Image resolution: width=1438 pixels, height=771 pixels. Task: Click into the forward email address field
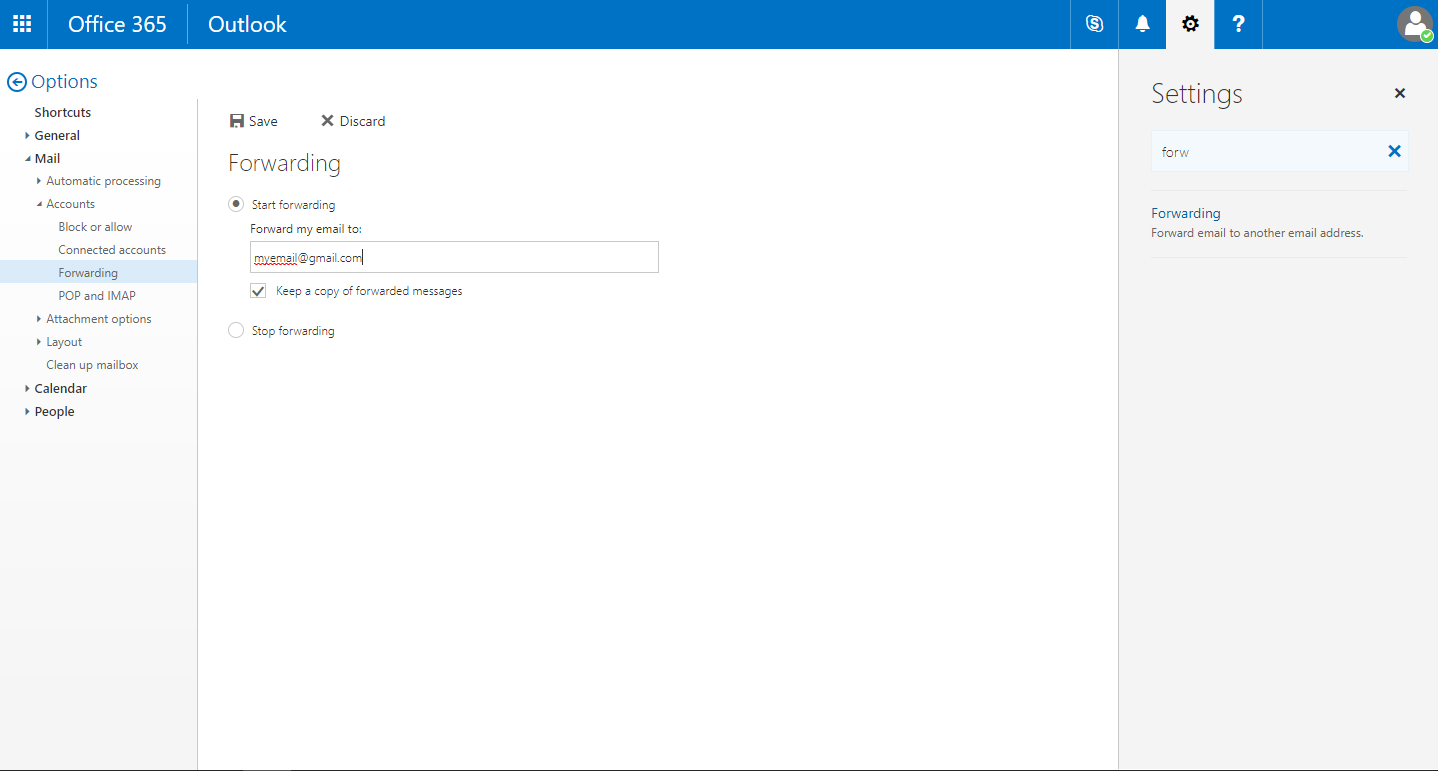(x=454, y=257)
